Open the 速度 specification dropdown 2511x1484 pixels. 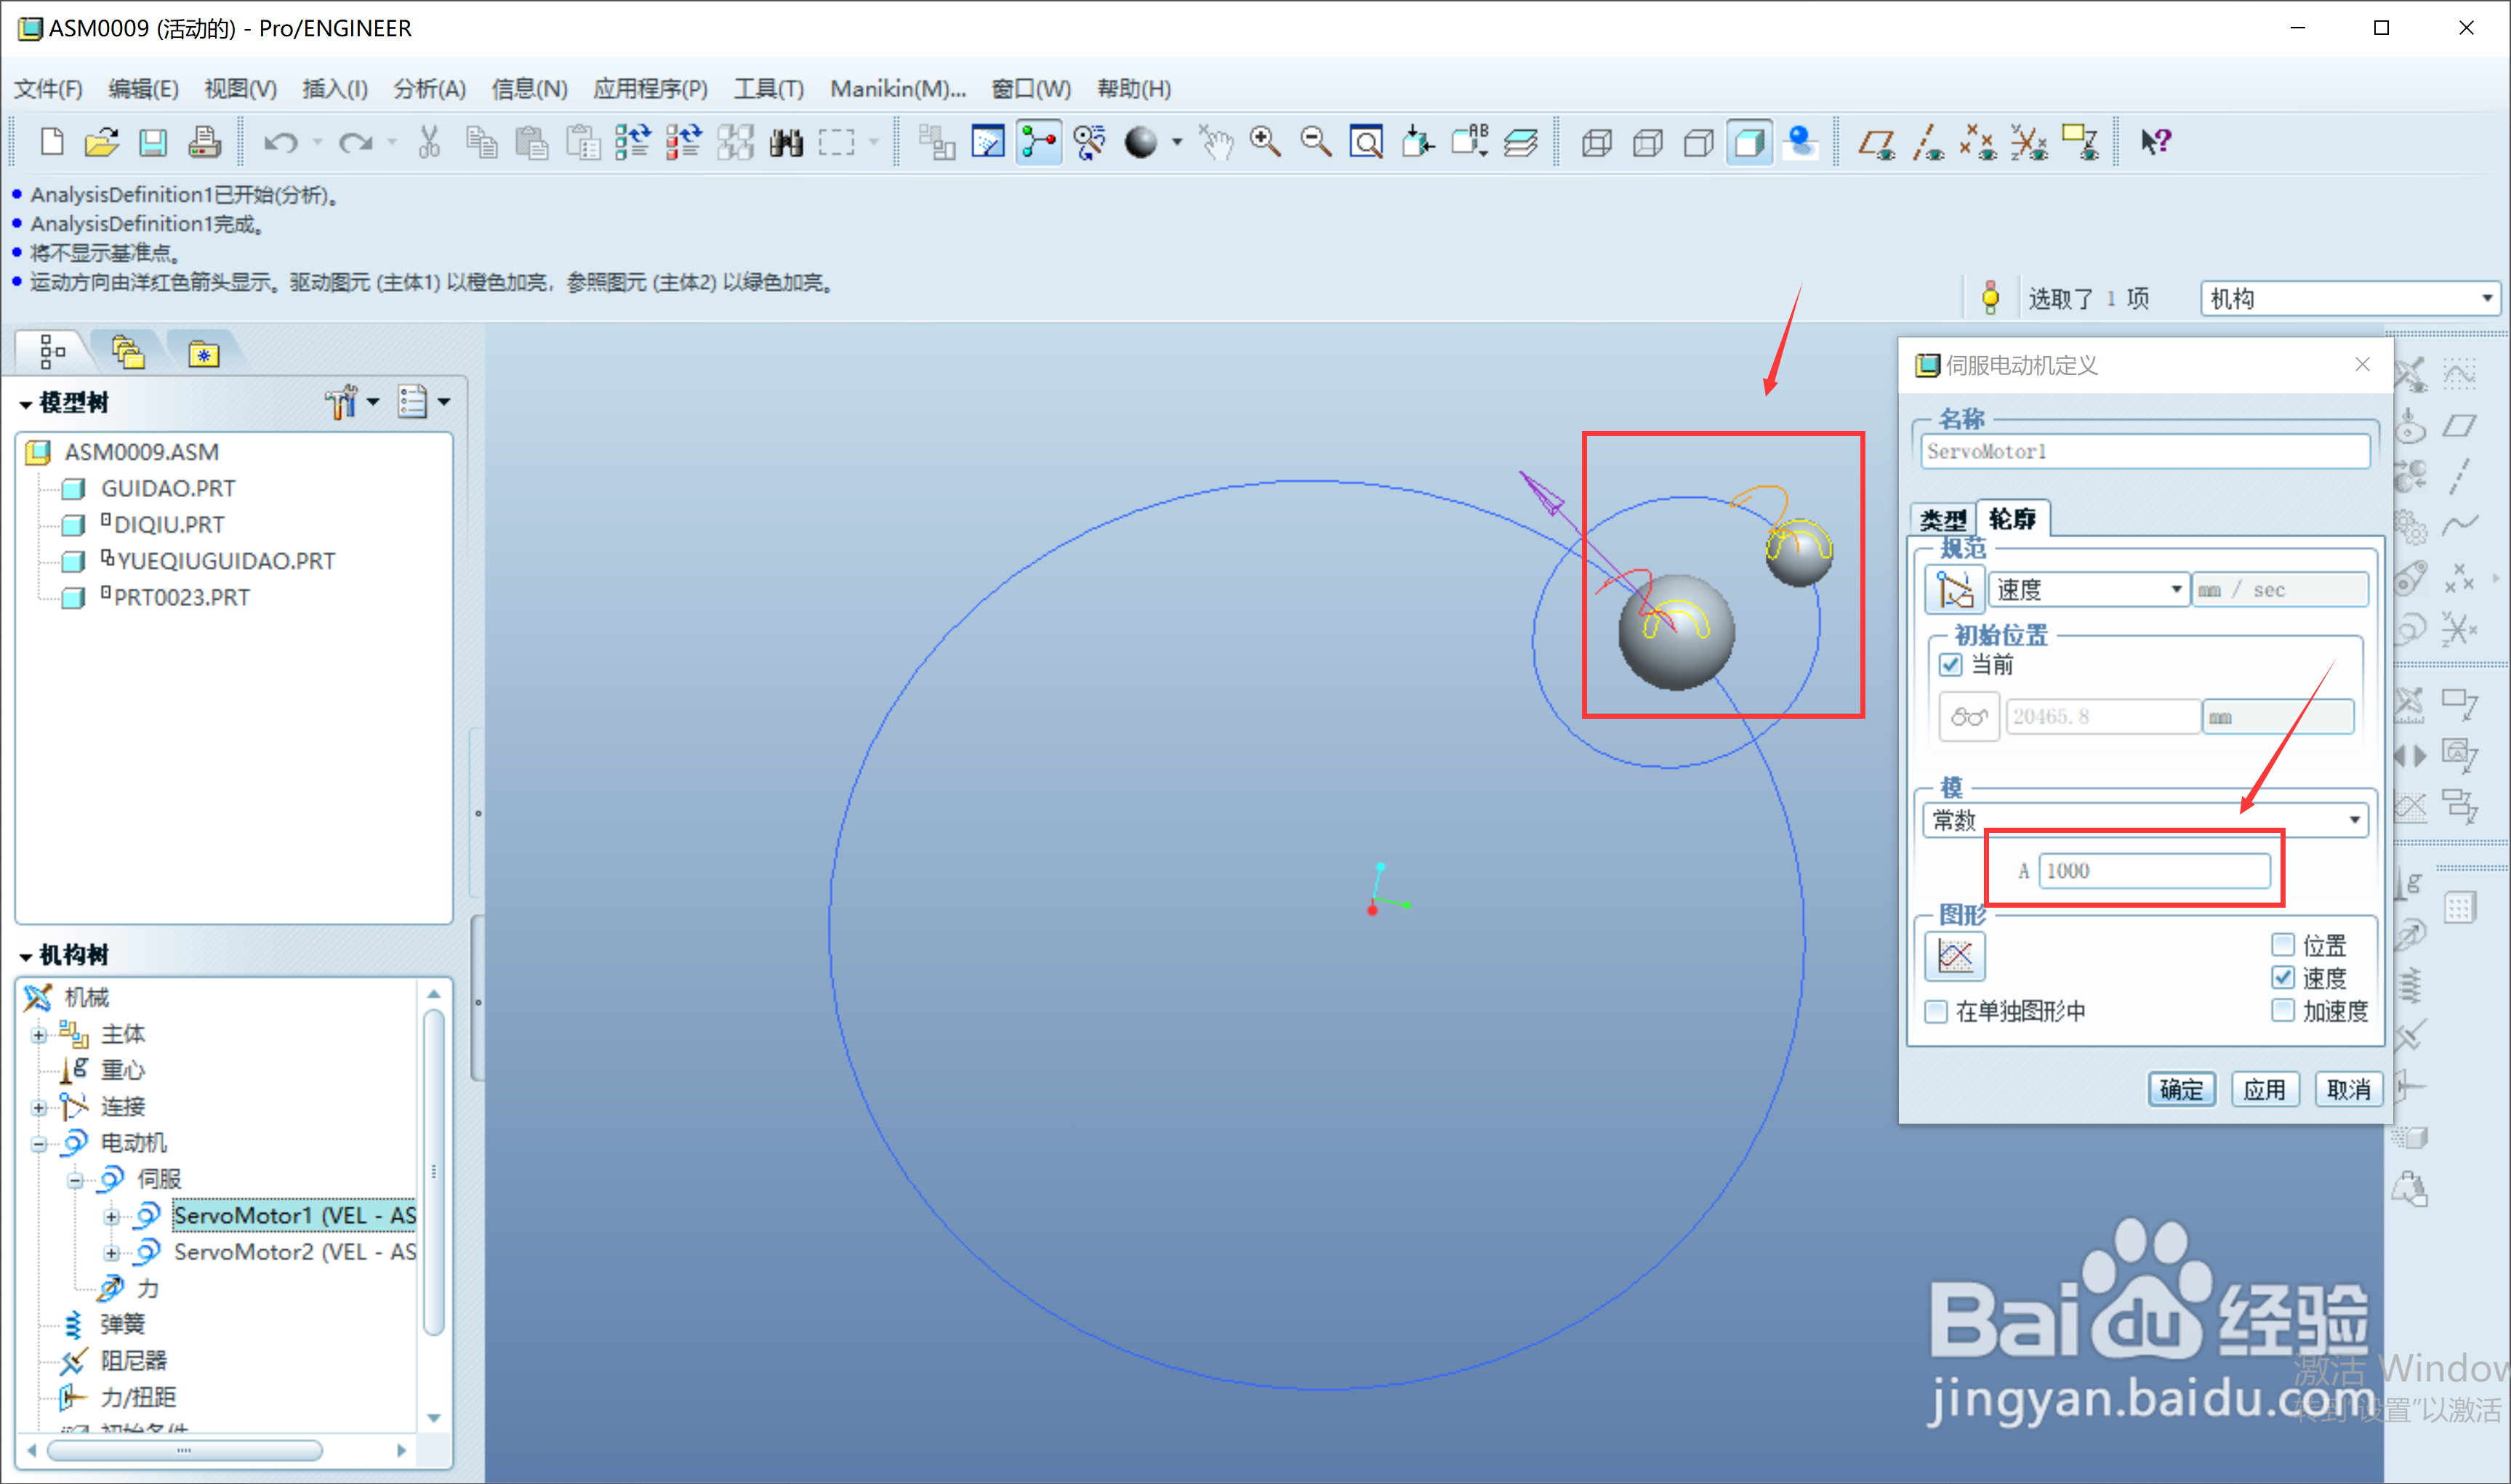point(2176,590)
